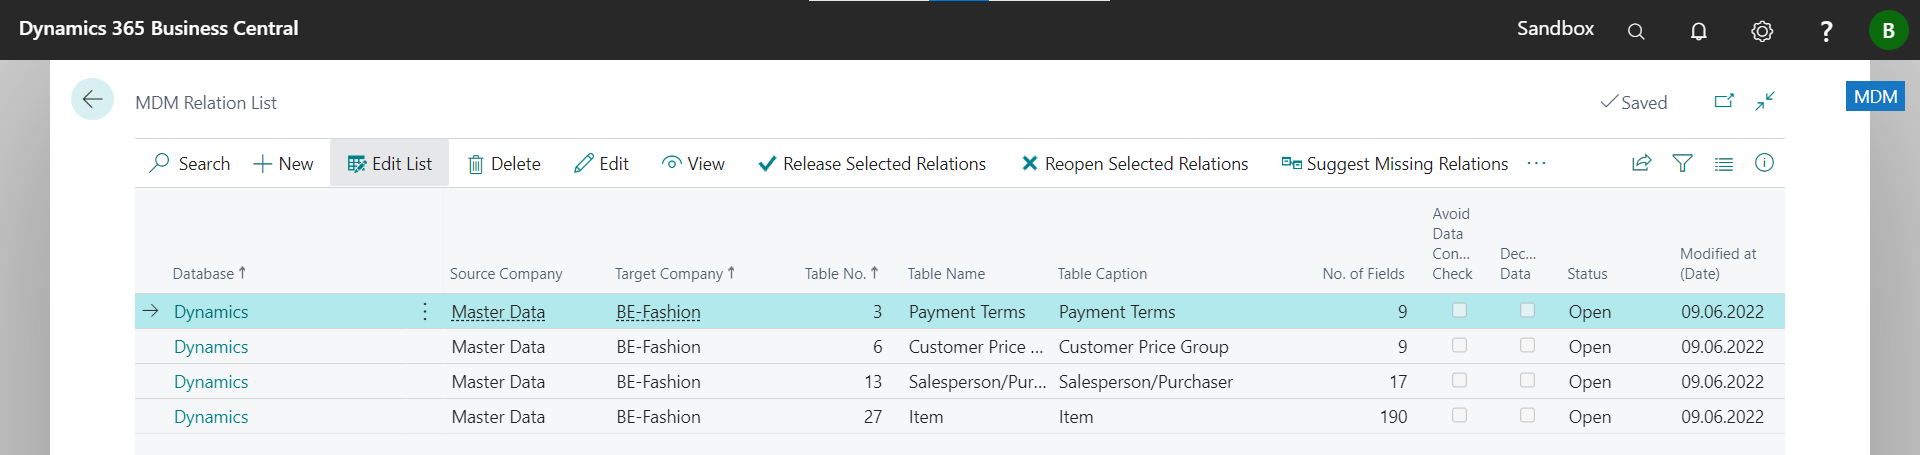Viewport: 1920px width, 455px height.
Task: Open Status column header menu
Action: click(x=1587, y=273)
